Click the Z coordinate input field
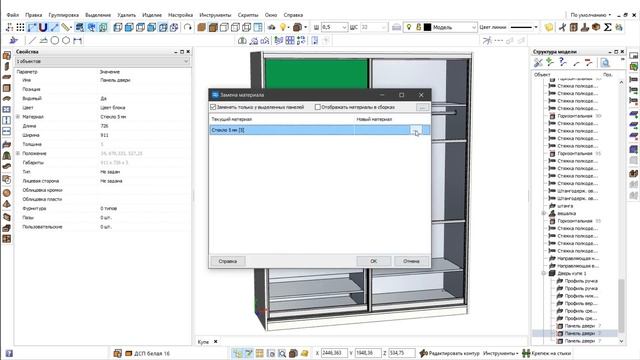Viewport: 640px width, 360px height. 402,353
